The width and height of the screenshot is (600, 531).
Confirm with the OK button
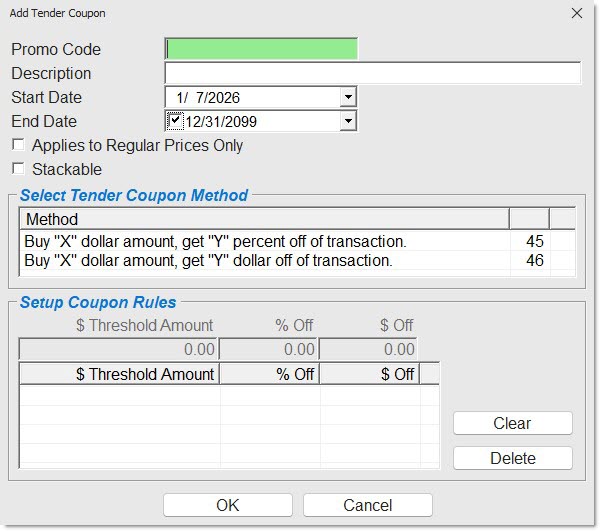(x=228, y=505)
